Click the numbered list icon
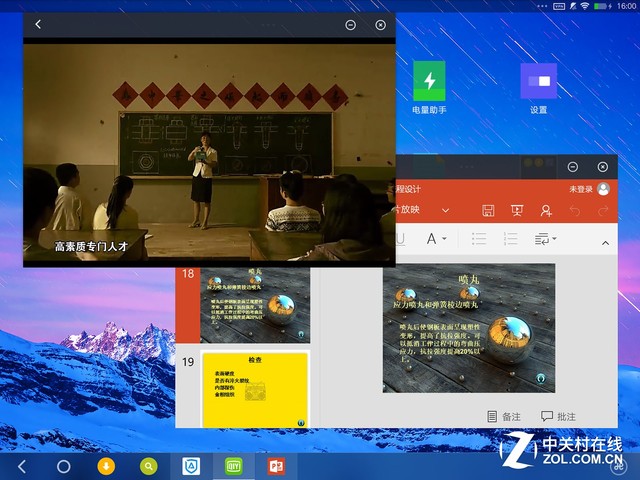Image resolution: width=640 pixels, height=480 pixels. click(x=510, y=239)
